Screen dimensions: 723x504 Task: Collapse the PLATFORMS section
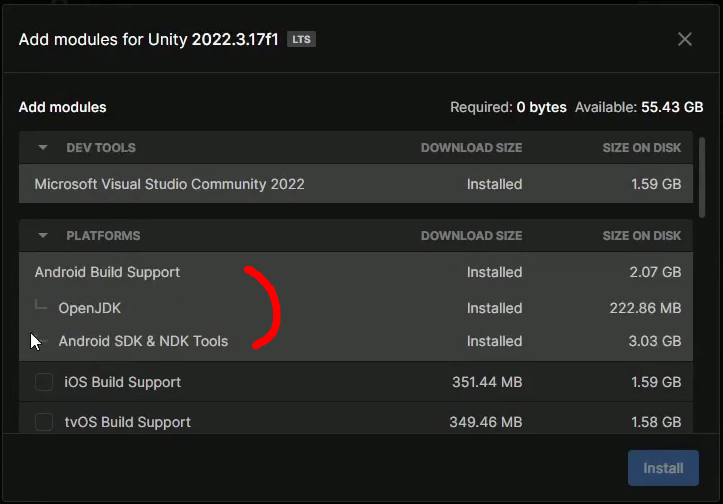[x=43, y=236]
